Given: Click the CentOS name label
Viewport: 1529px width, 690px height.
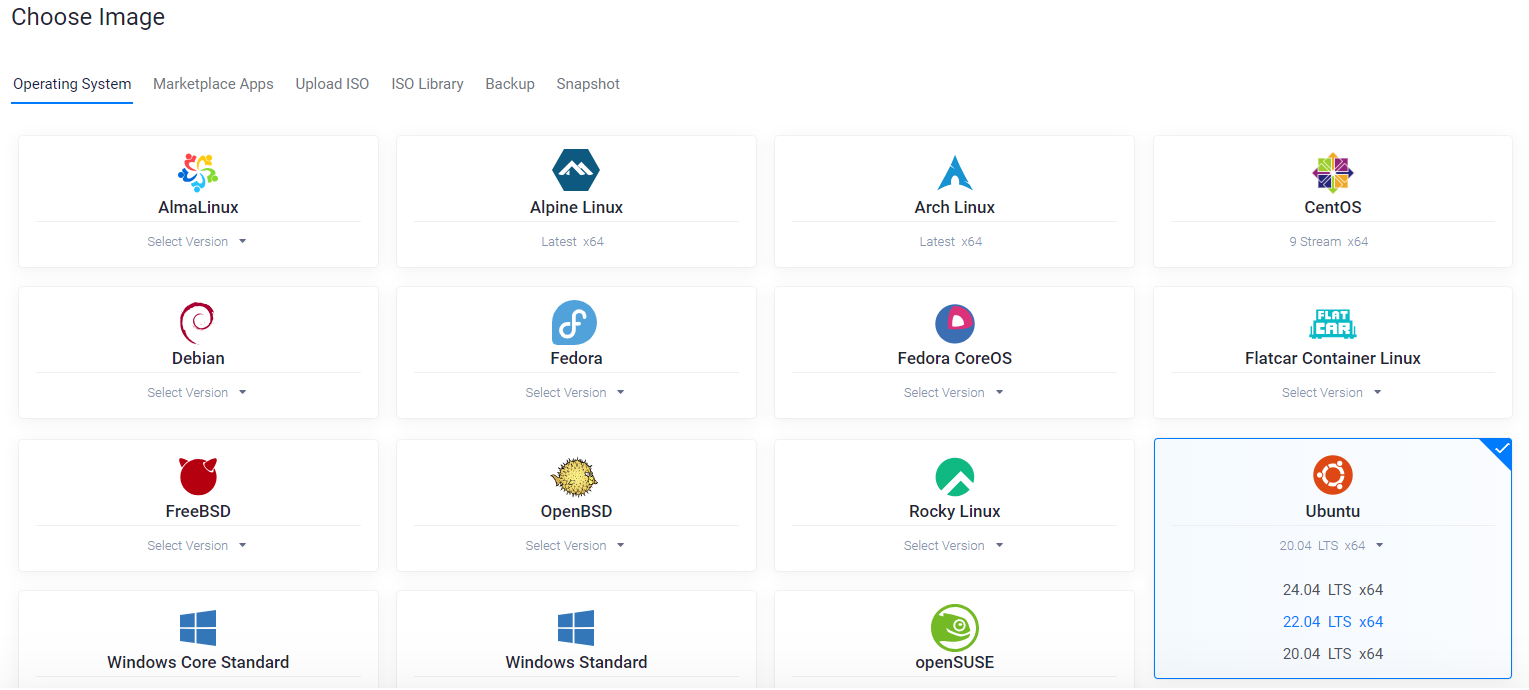Looking at the screenshot, I should pos(1332,208).
